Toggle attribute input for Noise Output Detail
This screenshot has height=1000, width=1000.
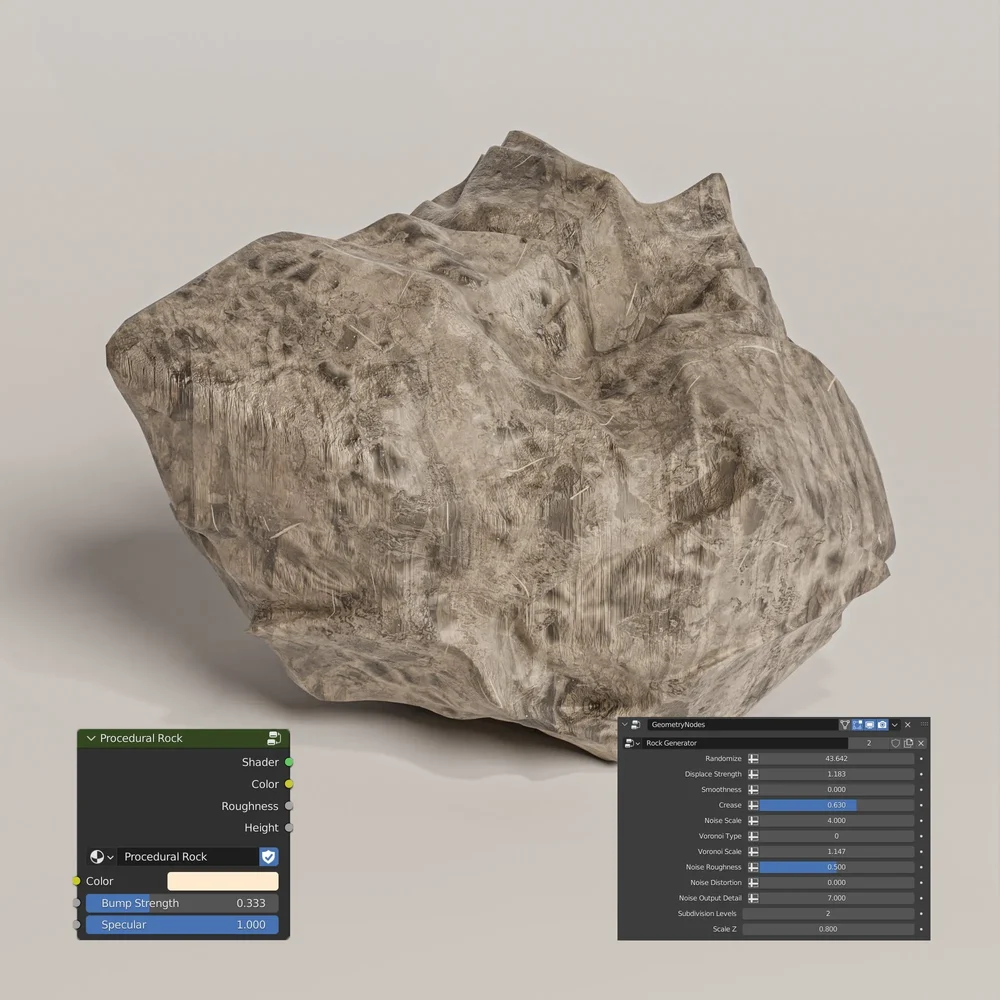(x=753, y=898)
